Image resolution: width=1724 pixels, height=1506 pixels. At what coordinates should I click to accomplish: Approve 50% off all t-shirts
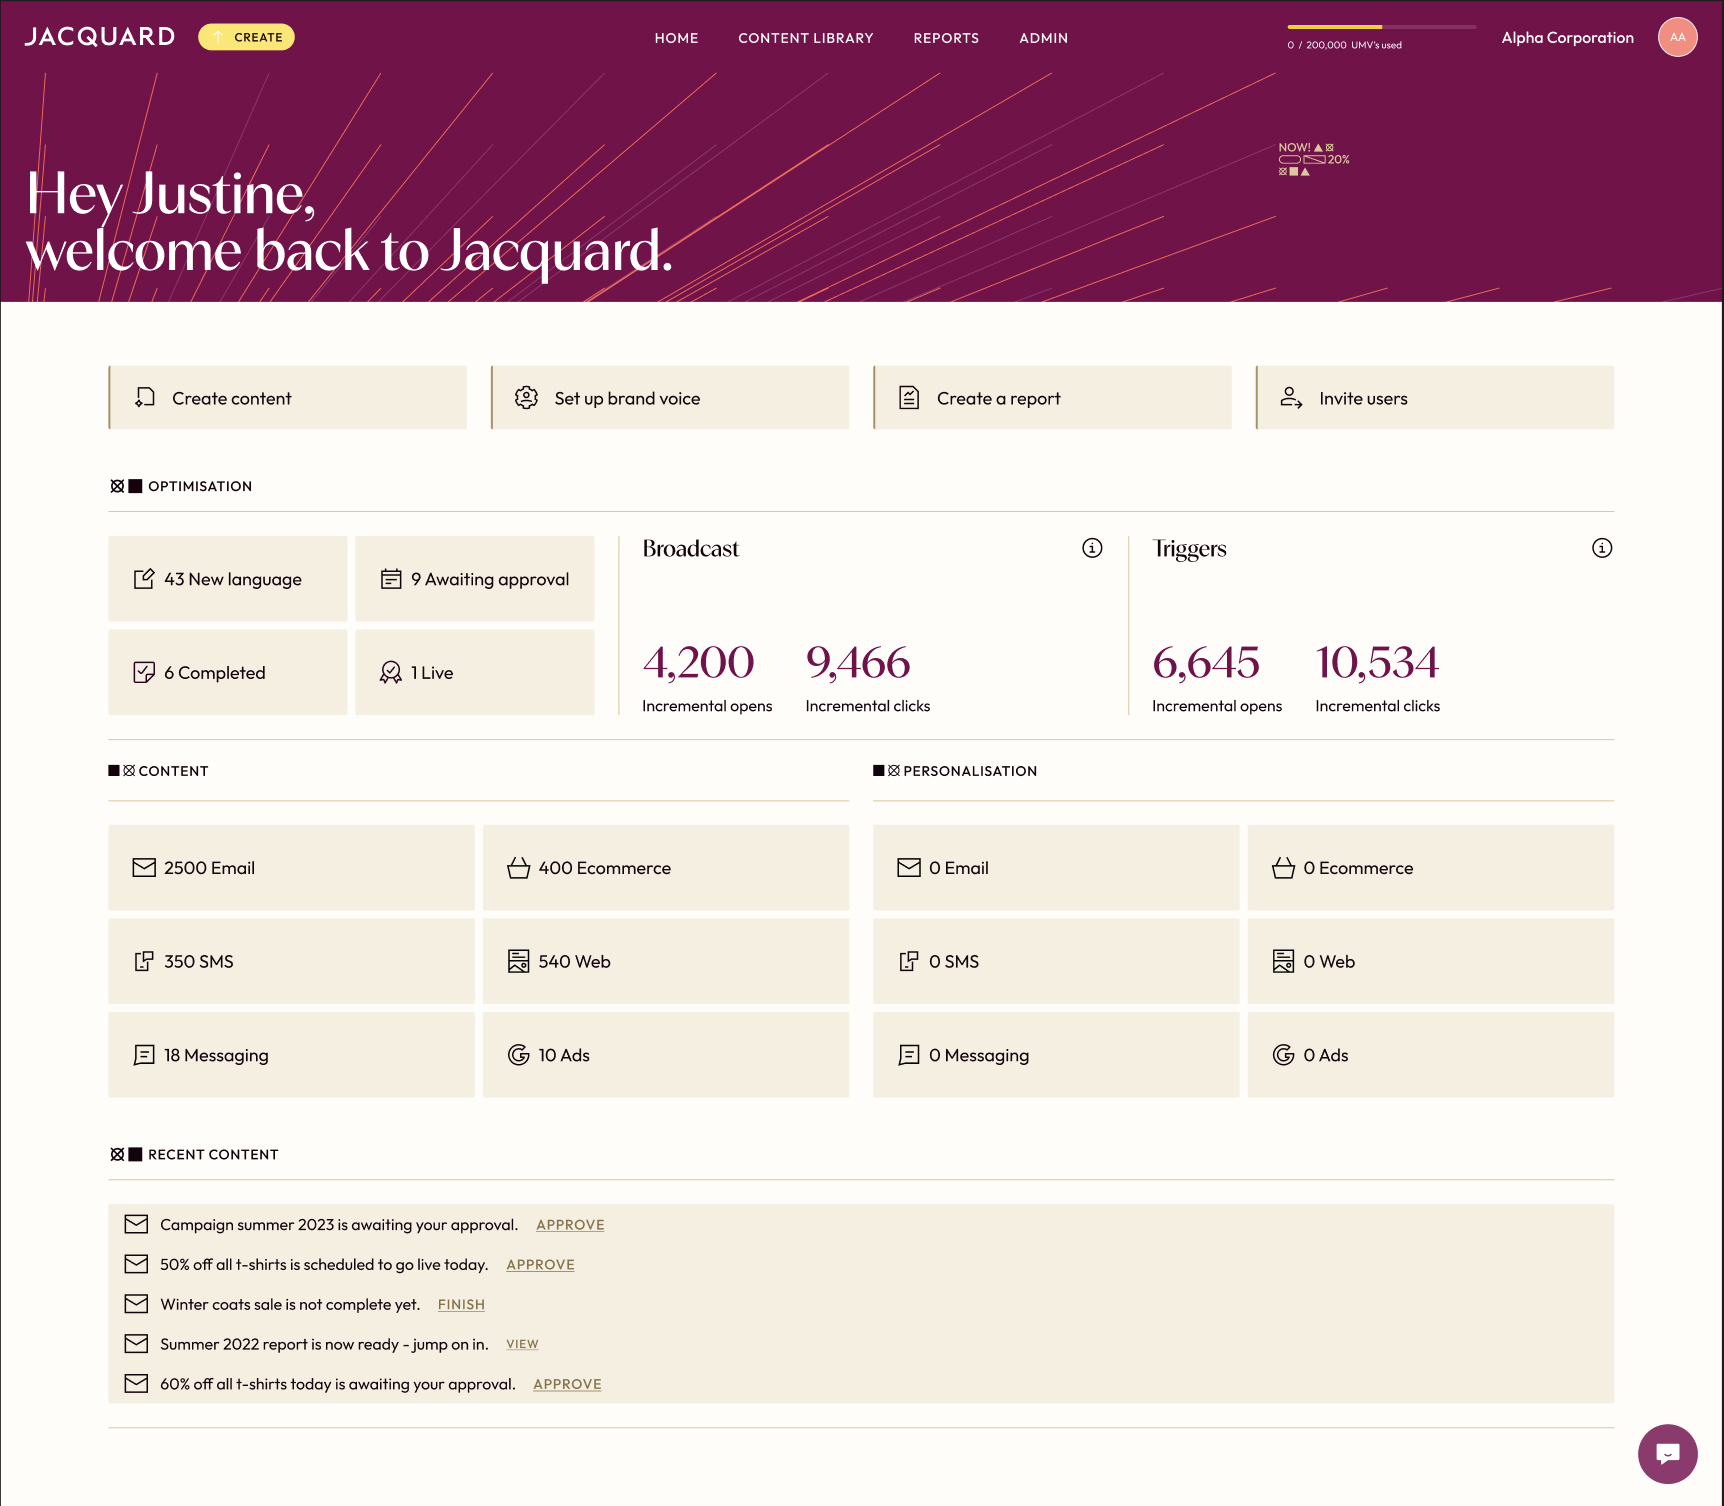[x=540, y=1265]
